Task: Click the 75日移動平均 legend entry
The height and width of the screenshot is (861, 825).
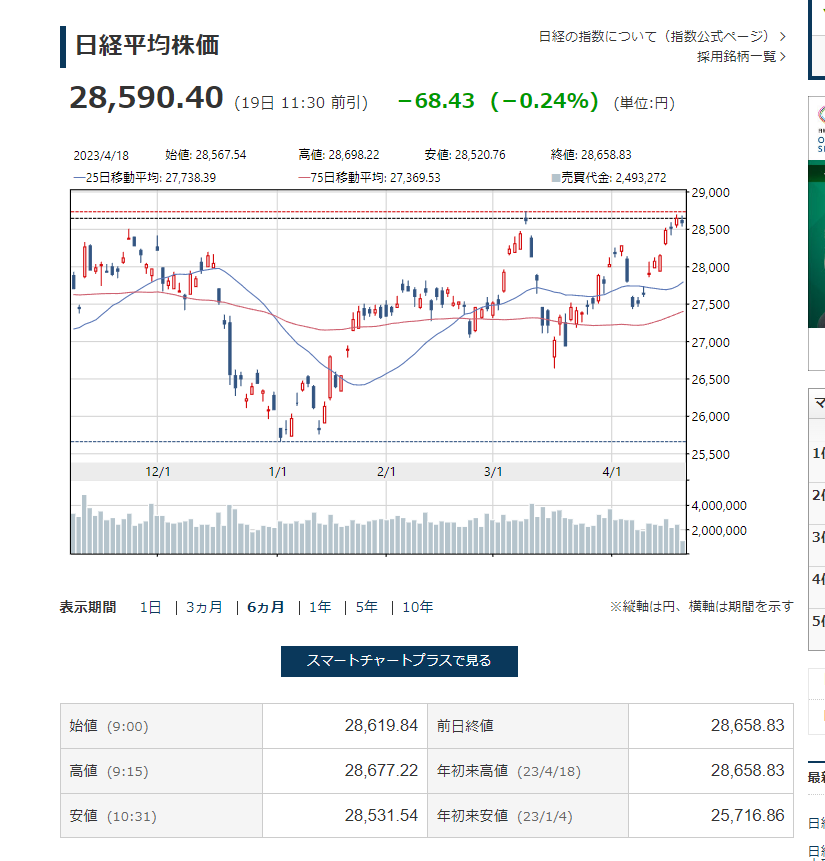Action: [x=369, y=177]
